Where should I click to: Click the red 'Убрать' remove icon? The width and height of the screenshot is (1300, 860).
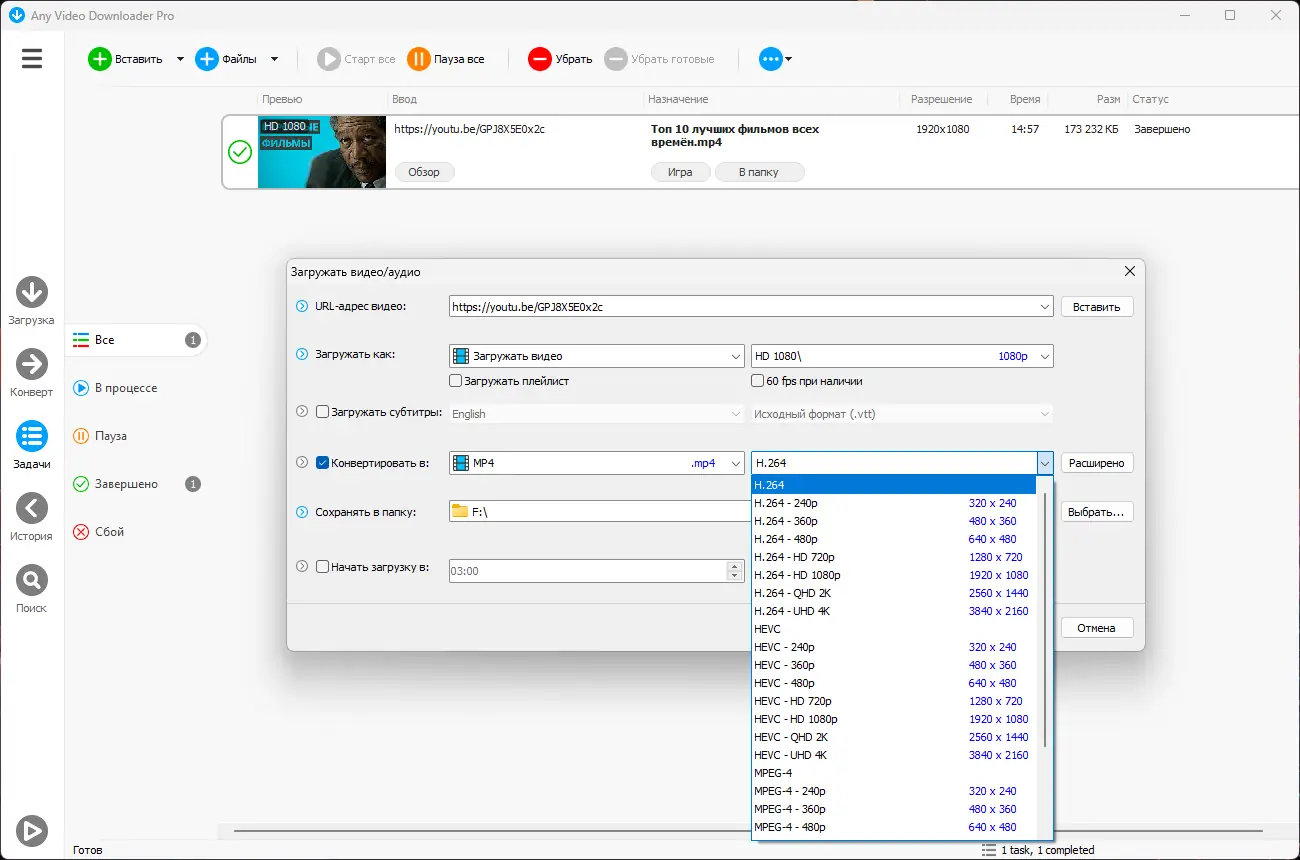(540, 59)
